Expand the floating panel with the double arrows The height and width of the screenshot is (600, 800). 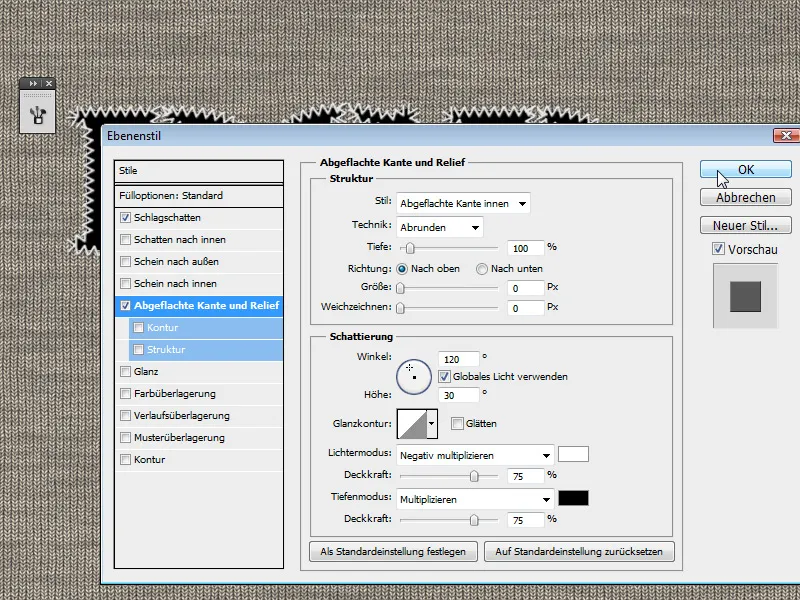coord(33,84)
